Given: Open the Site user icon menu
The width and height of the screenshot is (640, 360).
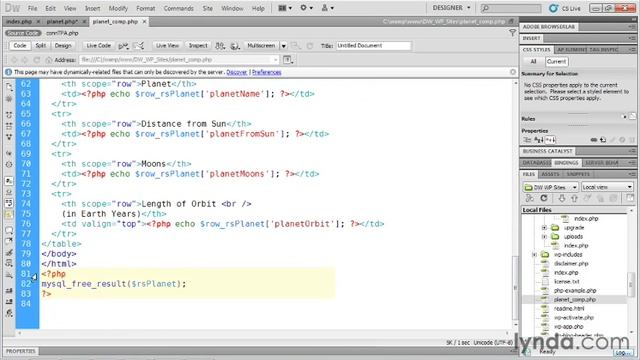Looking at the screenshot, I should (327, 8).
